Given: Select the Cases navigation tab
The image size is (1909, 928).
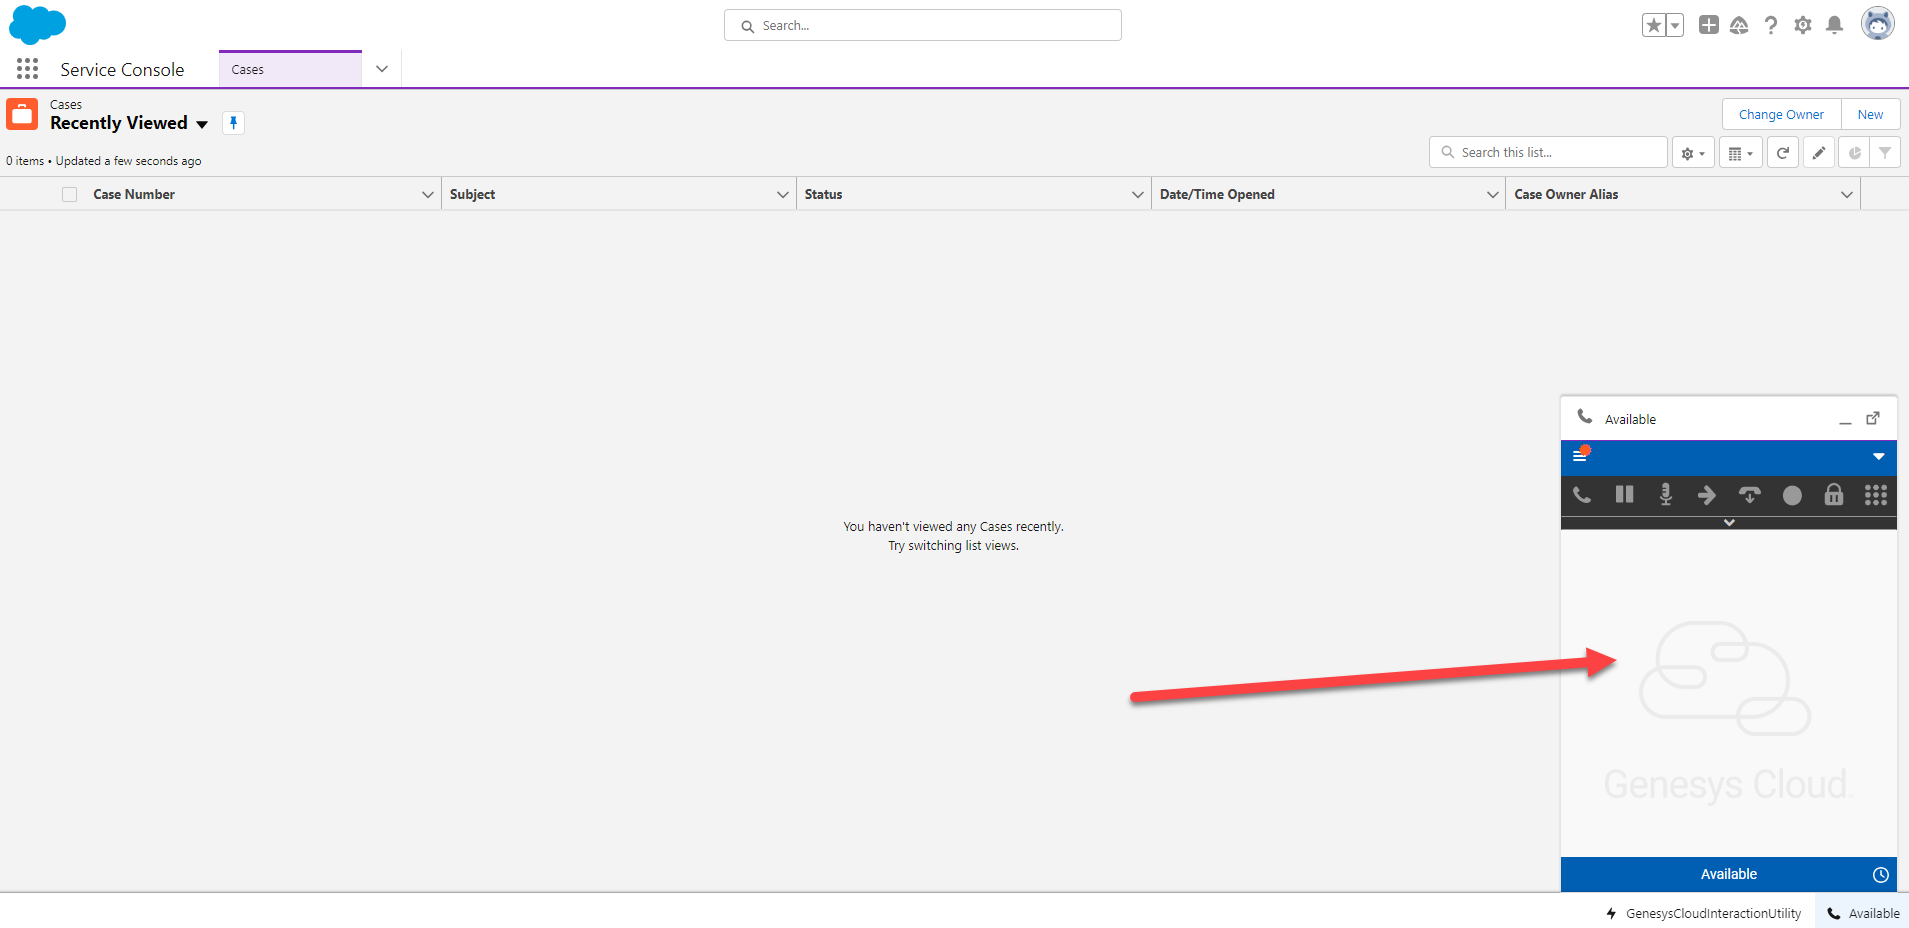Looking at the screenshot, I should pos(290,69).
